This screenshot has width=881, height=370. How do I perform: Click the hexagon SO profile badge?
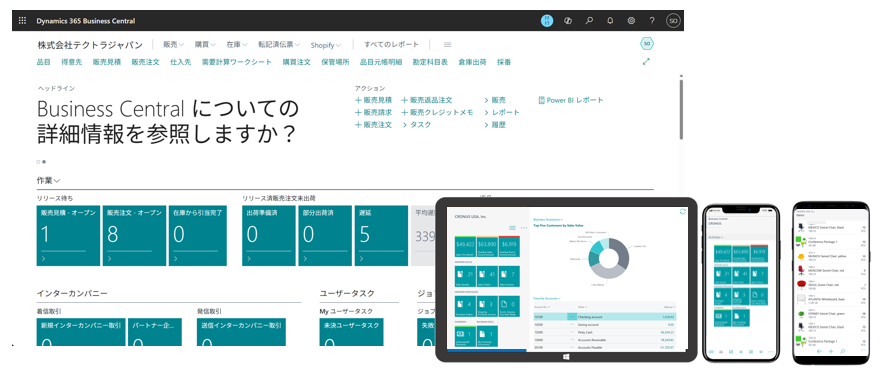[x=647, y=44]
